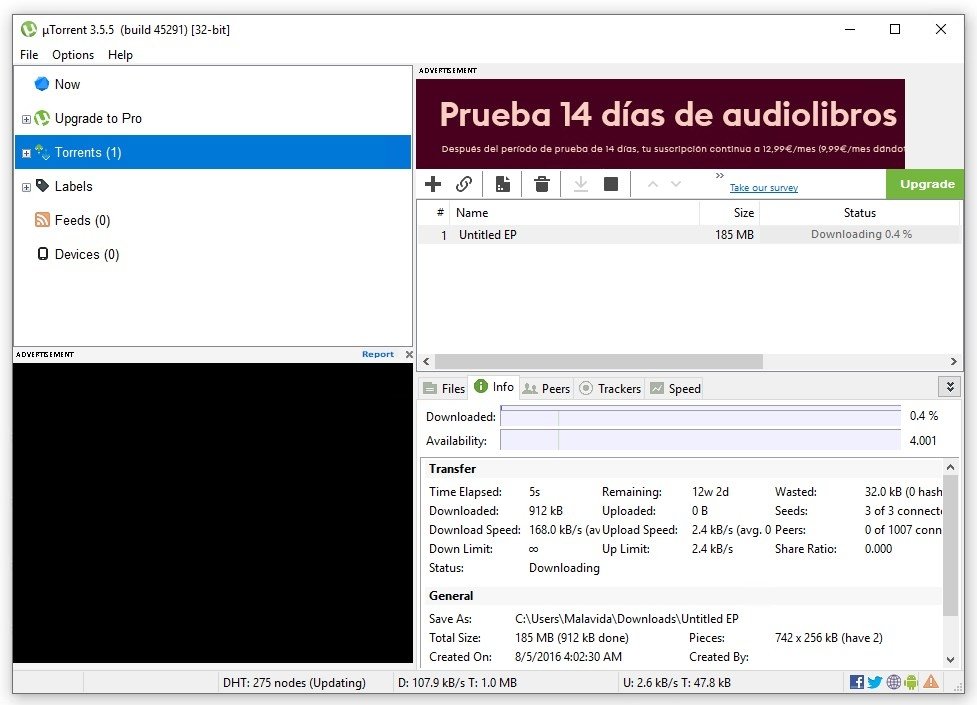Click the D: 107.9 kB/s download status text
The image size is (977, 705).
click(457, 683)
